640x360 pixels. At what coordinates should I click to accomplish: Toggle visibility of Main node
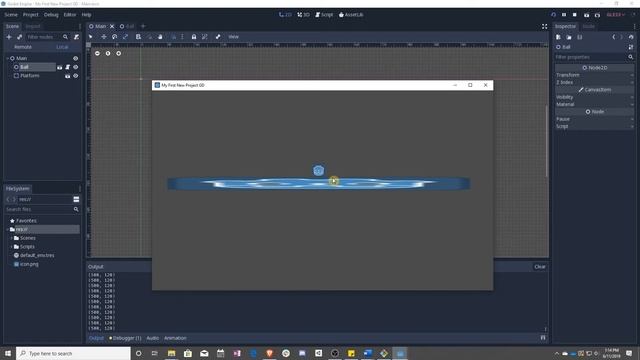pos(76,58)
